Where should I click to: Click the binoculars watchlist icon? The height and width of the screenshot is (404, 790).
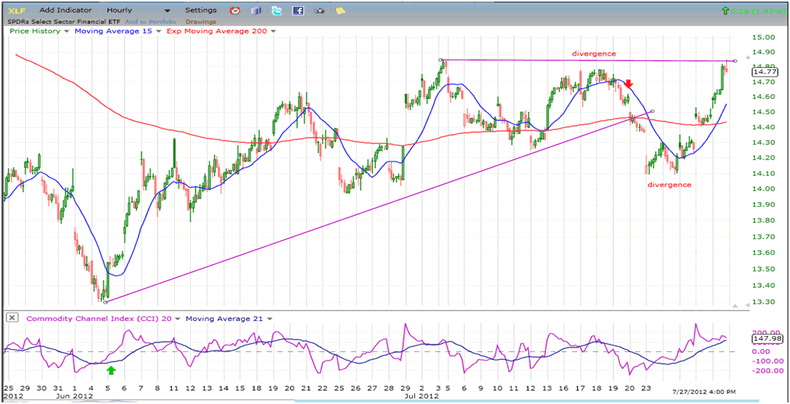320,10
